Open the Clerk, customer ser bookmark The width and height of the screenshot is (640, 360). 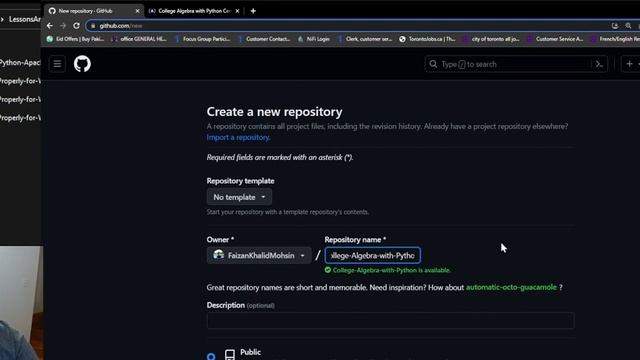coord(365,39)
